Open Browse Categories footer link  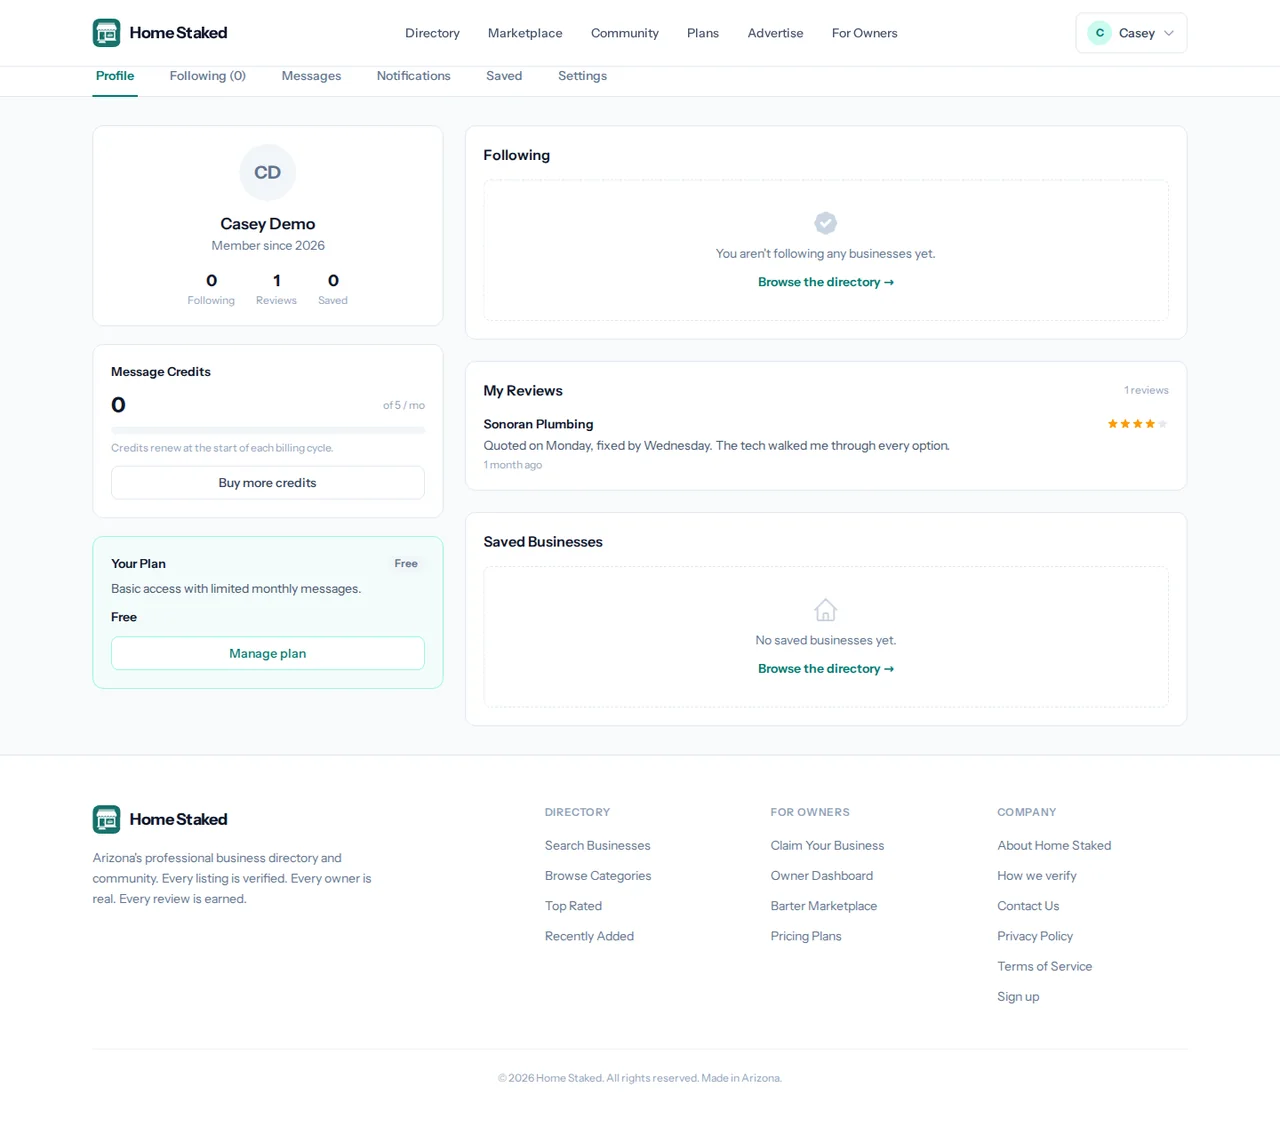click(598, 876)
